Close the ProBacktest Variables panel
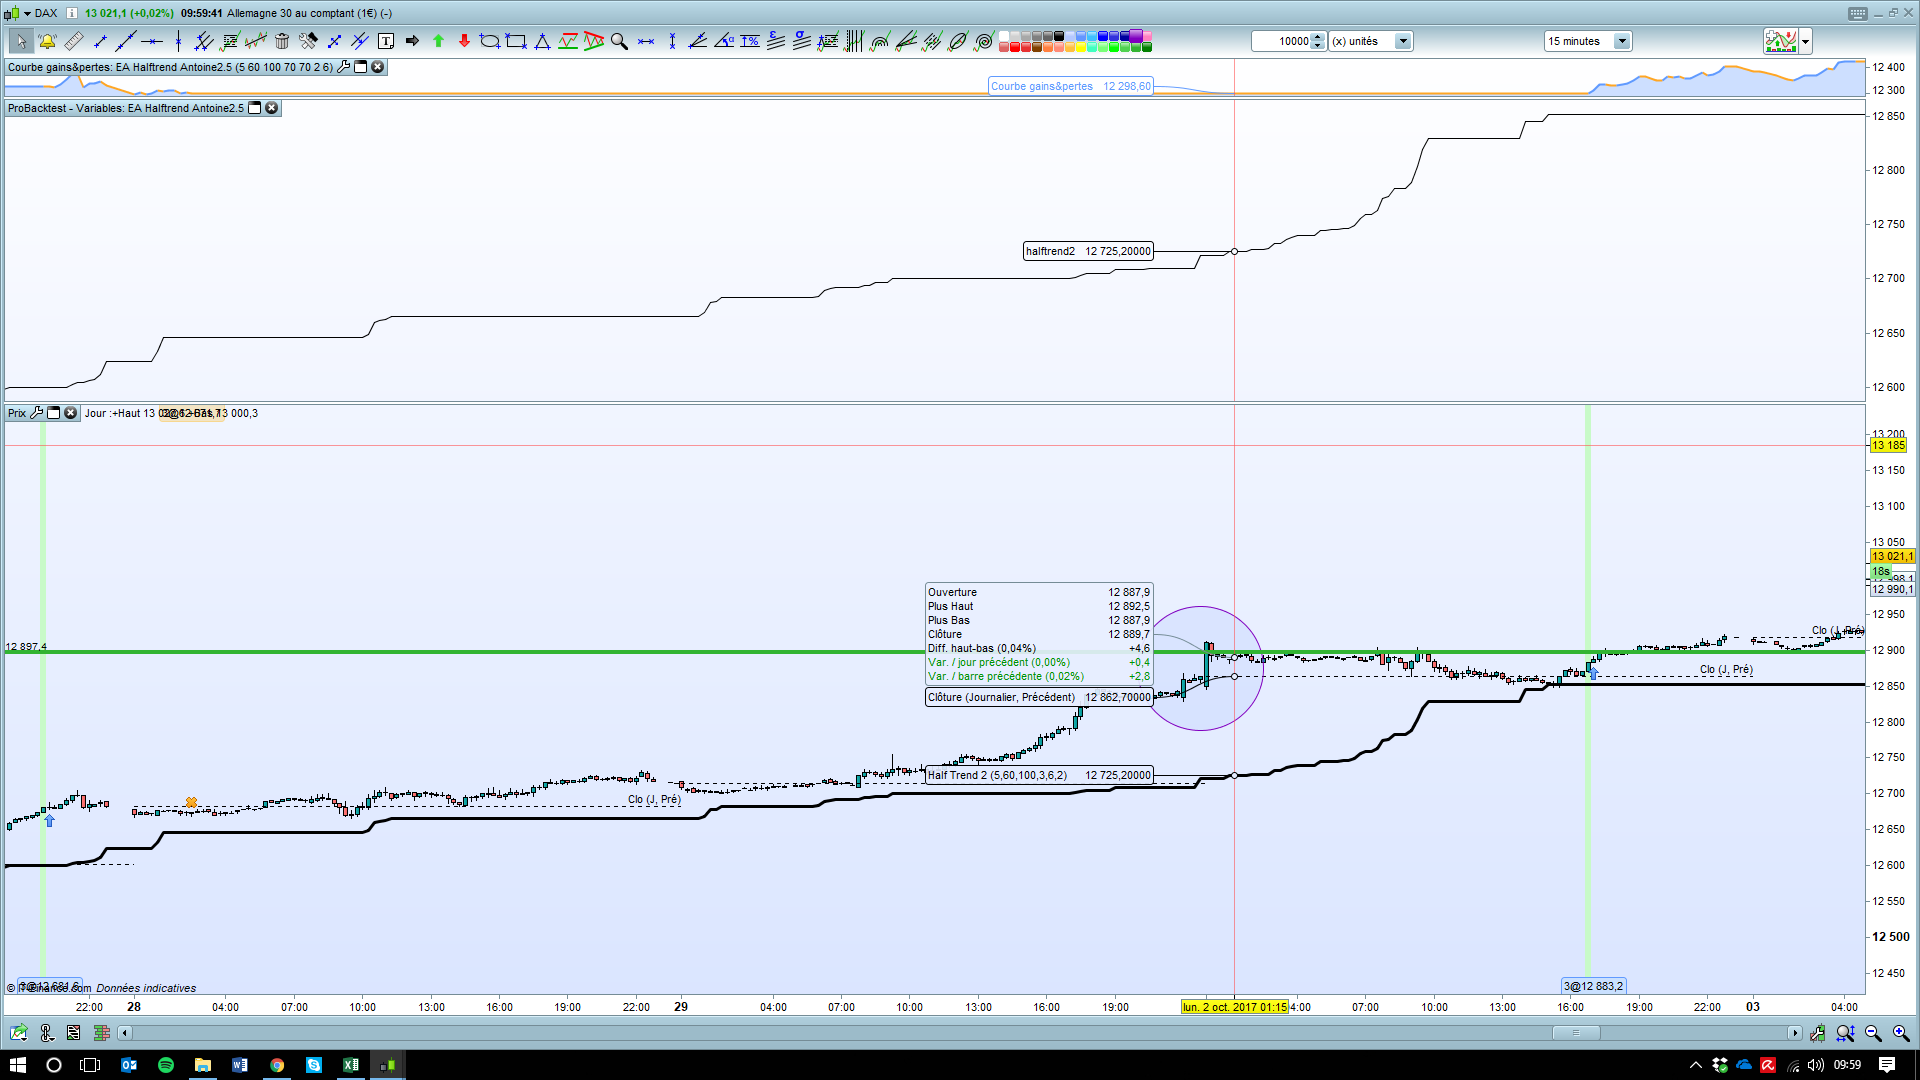Image resolution: width=1920 pixels, height=1080 pixels. pos(271,108)
